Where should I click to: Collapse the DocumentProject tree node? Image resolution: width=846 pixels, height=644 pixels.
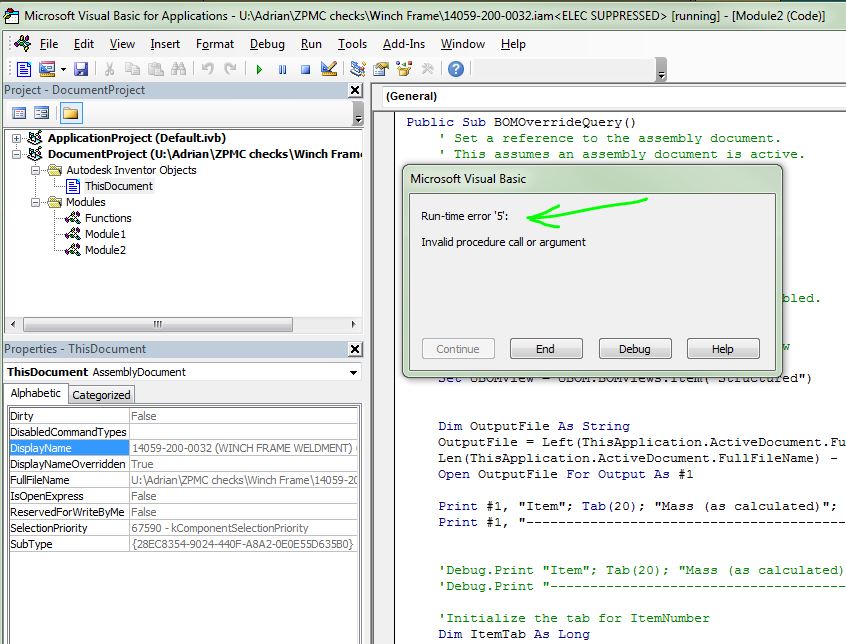coord(17,154)
